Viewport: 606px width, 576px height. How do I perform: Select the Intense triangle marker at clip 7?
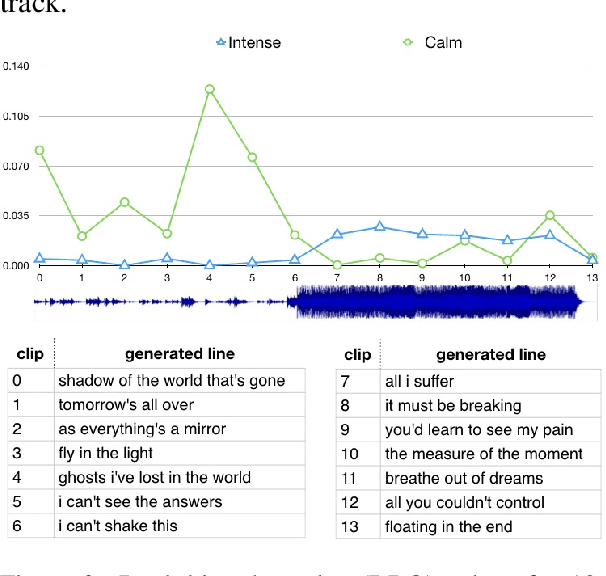337,234
